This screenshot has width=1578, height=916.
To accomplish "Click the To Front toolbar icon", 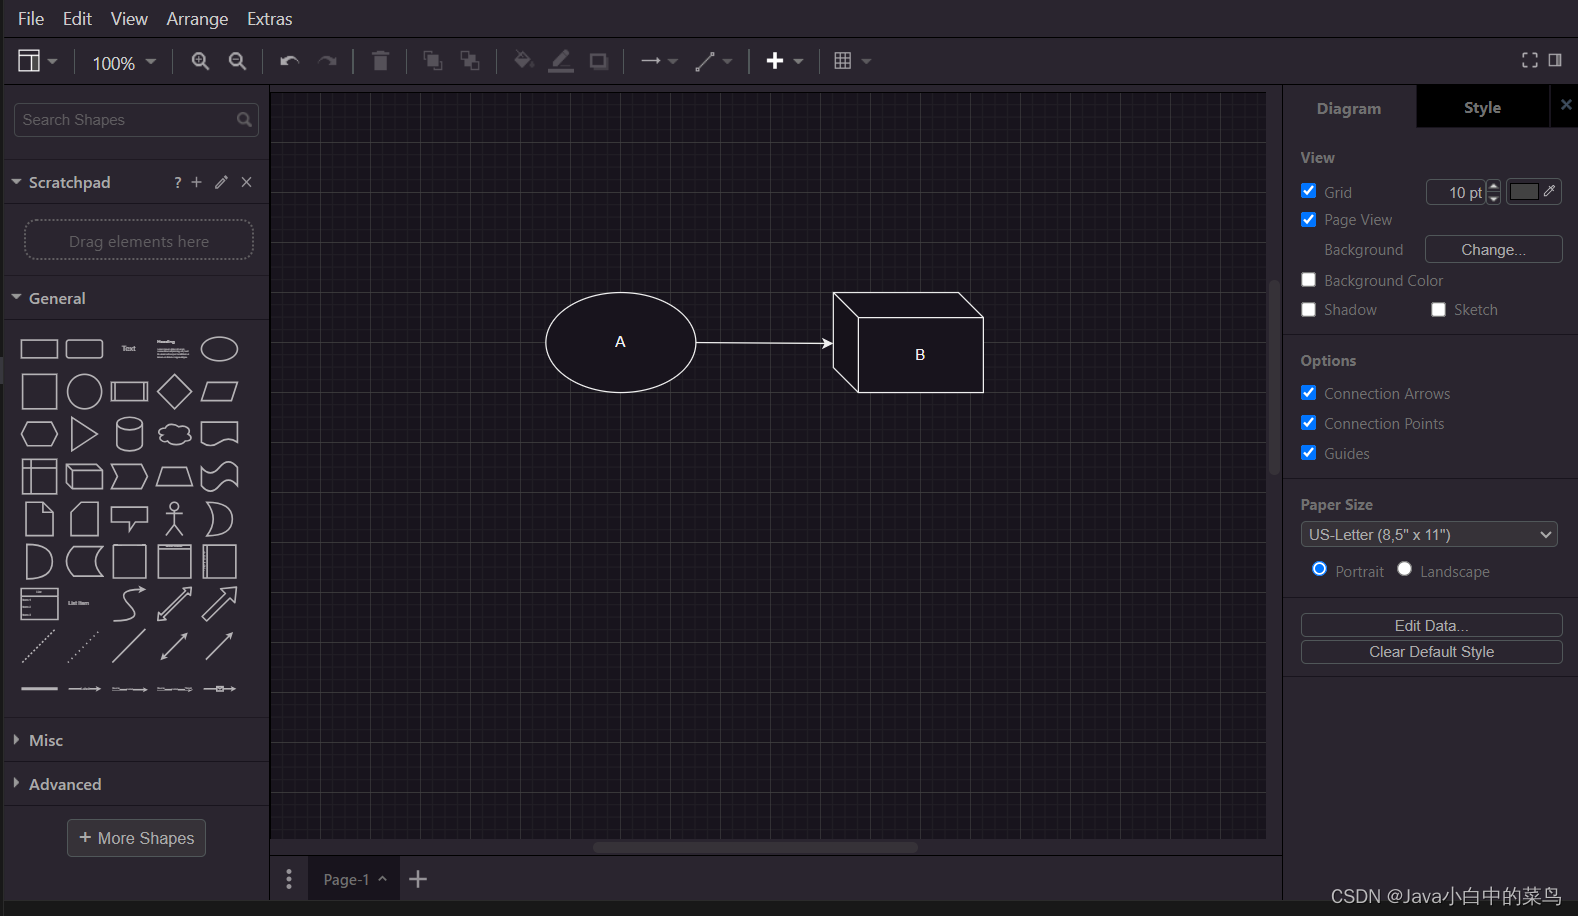I will pos(432,61).
